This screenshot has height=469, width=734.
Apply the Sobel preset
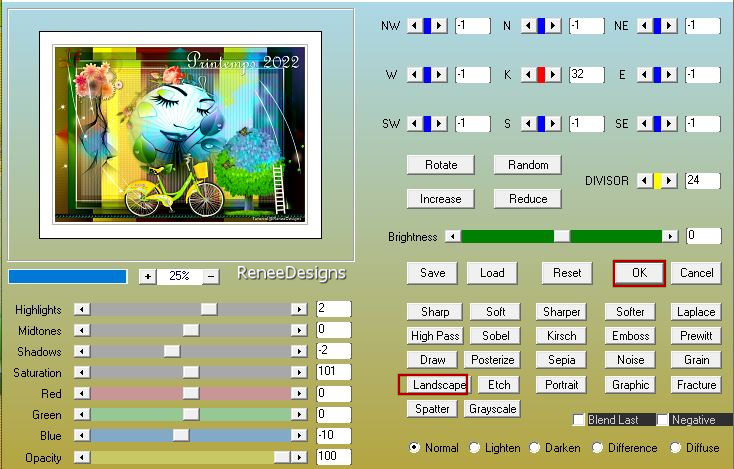[x=495, y=336]
